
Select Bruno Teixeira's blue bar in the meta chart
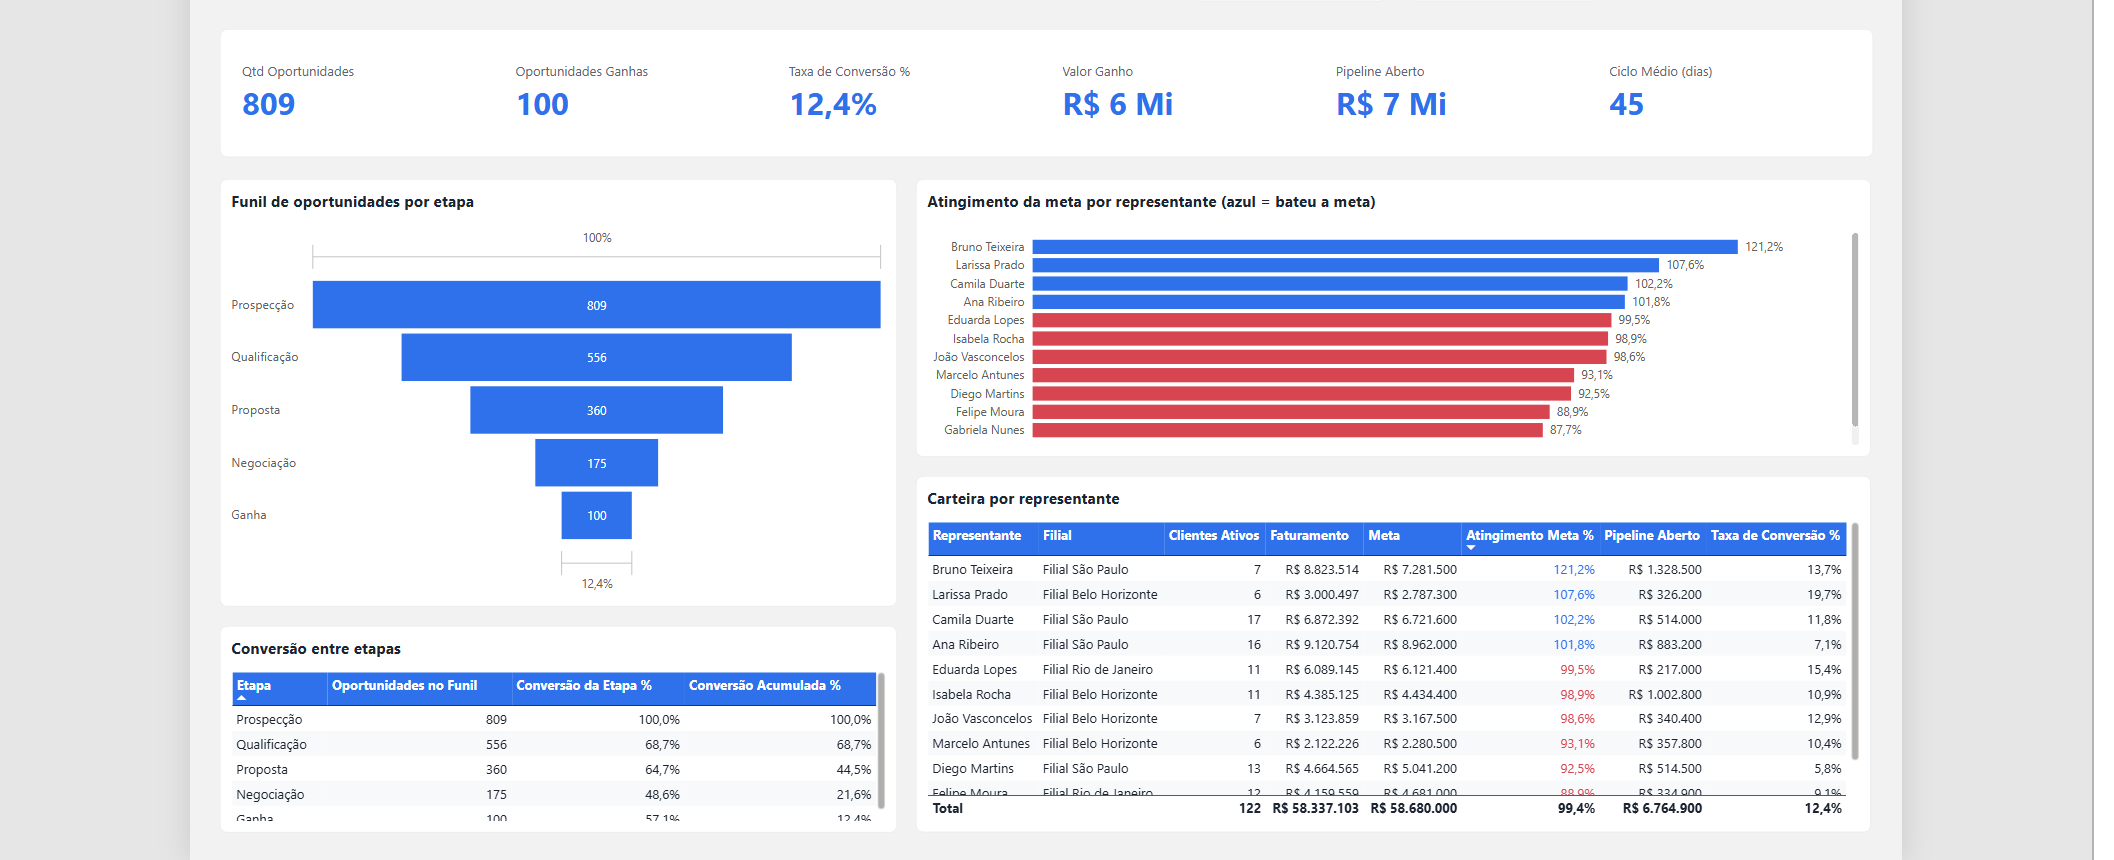(1385, 247)
